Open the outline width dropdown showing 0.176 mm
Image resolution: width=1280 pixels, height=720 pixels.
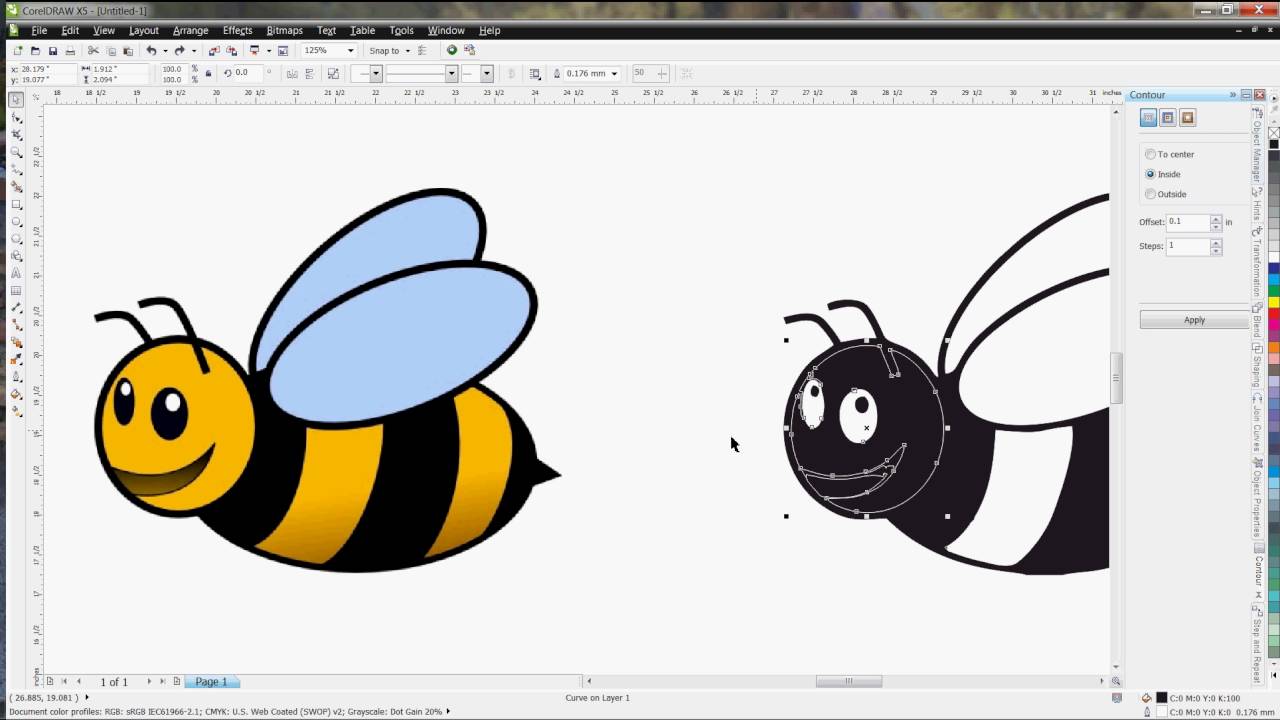click(x=613, y=72)
